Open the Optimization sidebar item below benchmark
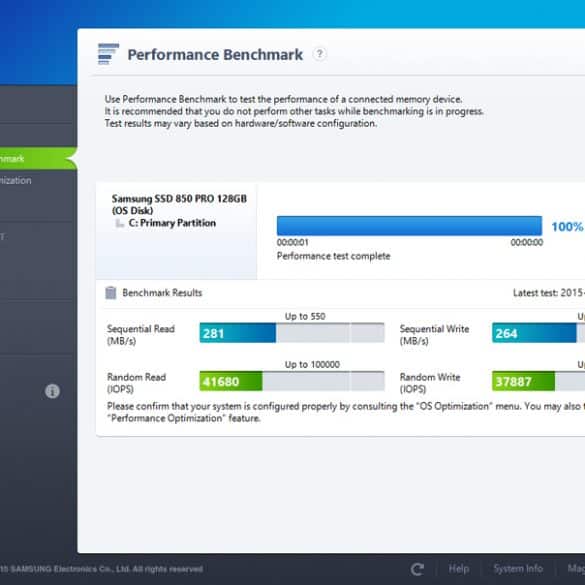Image resolution: width=585 pixels, height=585 pixels. pos(16,181)
